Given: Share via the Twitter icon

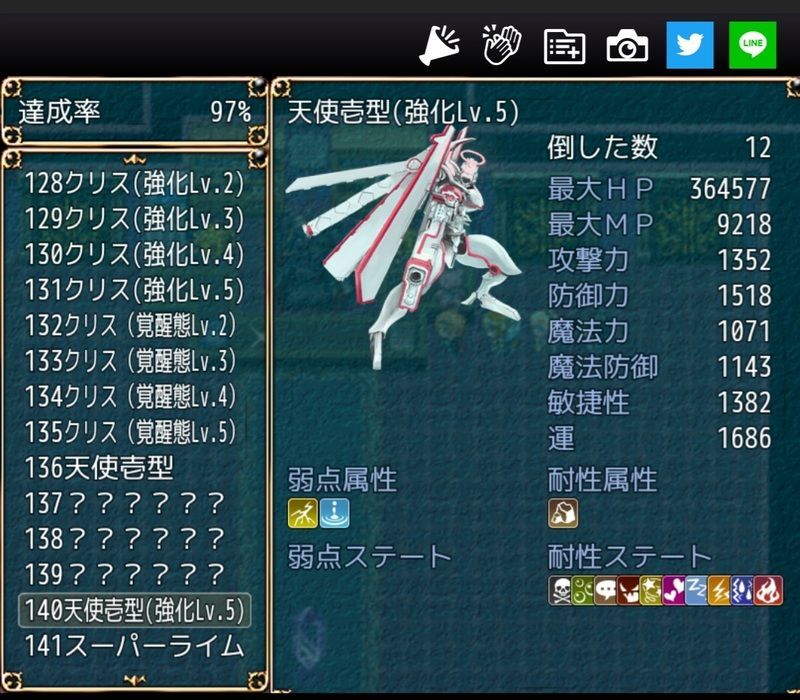Looking at the screenshot, I should [x=690, y=45].
